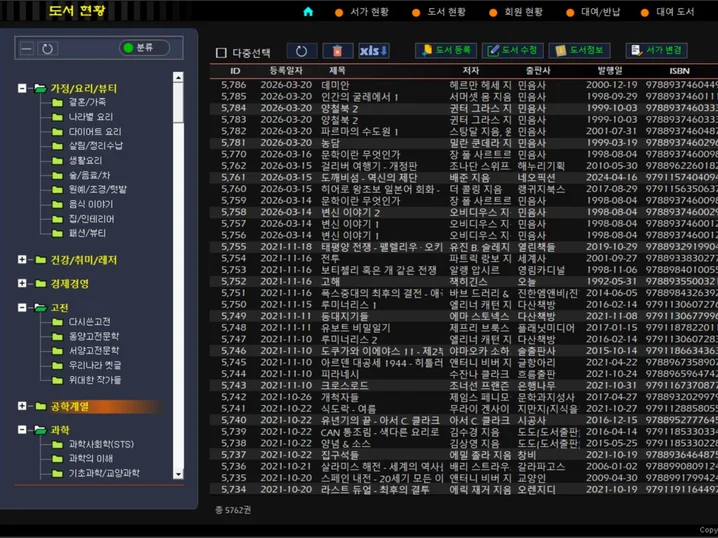Select the 다이어트 요리 subcategory
The width and height of the screenshot is (718, 538).
tap(93, 131)
